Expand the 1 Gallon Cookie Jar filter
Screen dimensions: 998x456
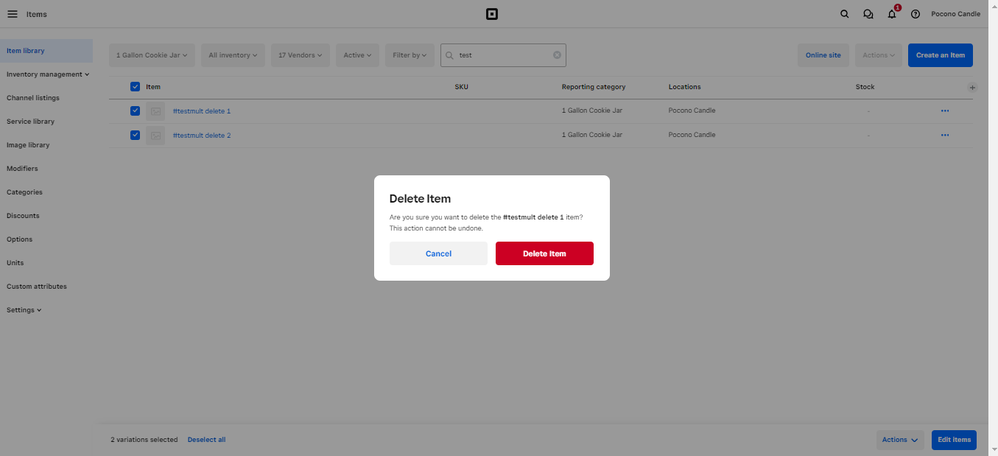(152, 55)
